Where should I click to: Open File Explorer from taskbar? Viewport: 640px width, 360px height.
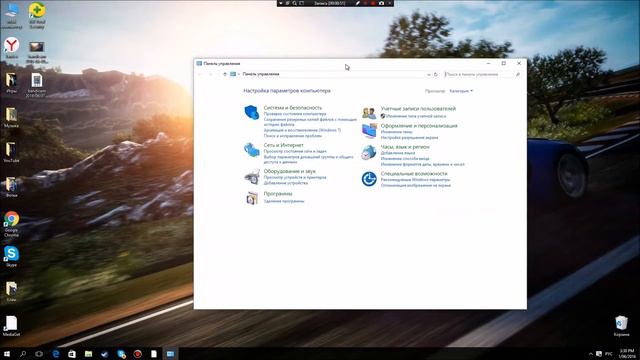(88, 354)
